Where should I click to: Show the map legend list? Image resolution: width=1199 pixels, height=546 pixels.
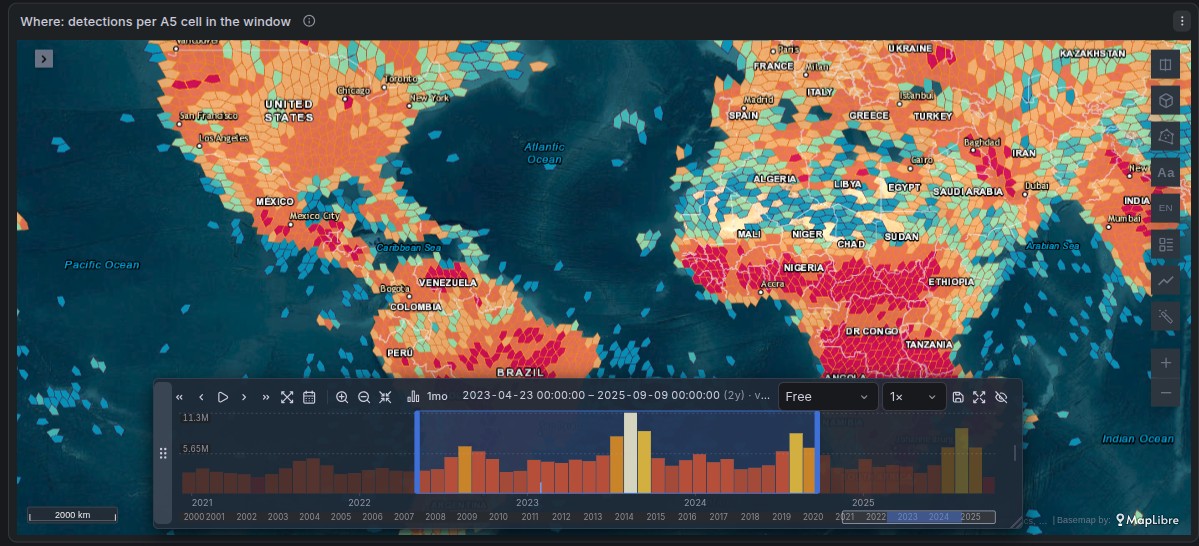(1165, 245)
